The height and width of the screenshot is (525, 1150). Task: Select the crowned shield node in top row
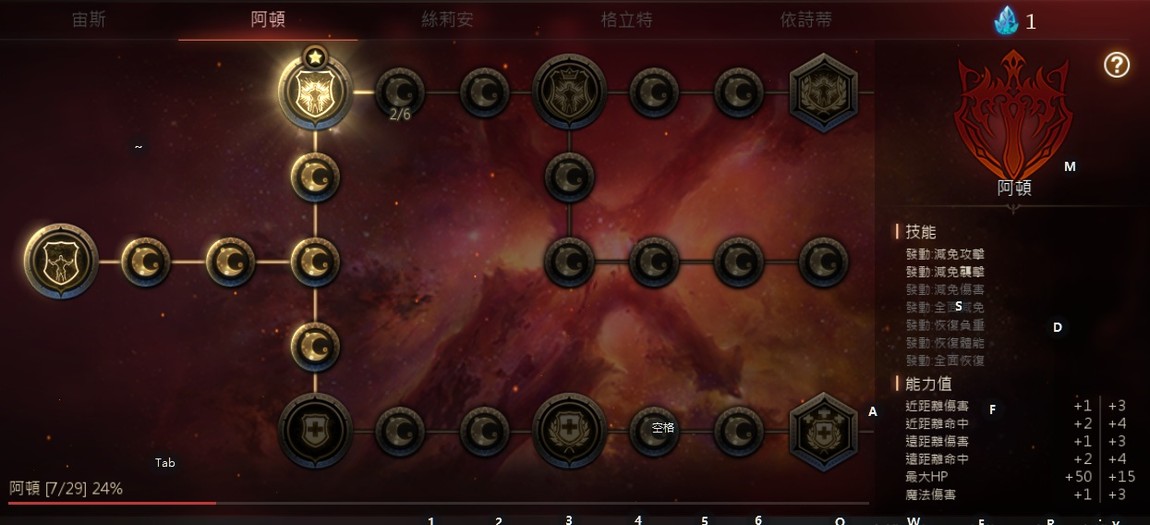[x=569, y=92]
